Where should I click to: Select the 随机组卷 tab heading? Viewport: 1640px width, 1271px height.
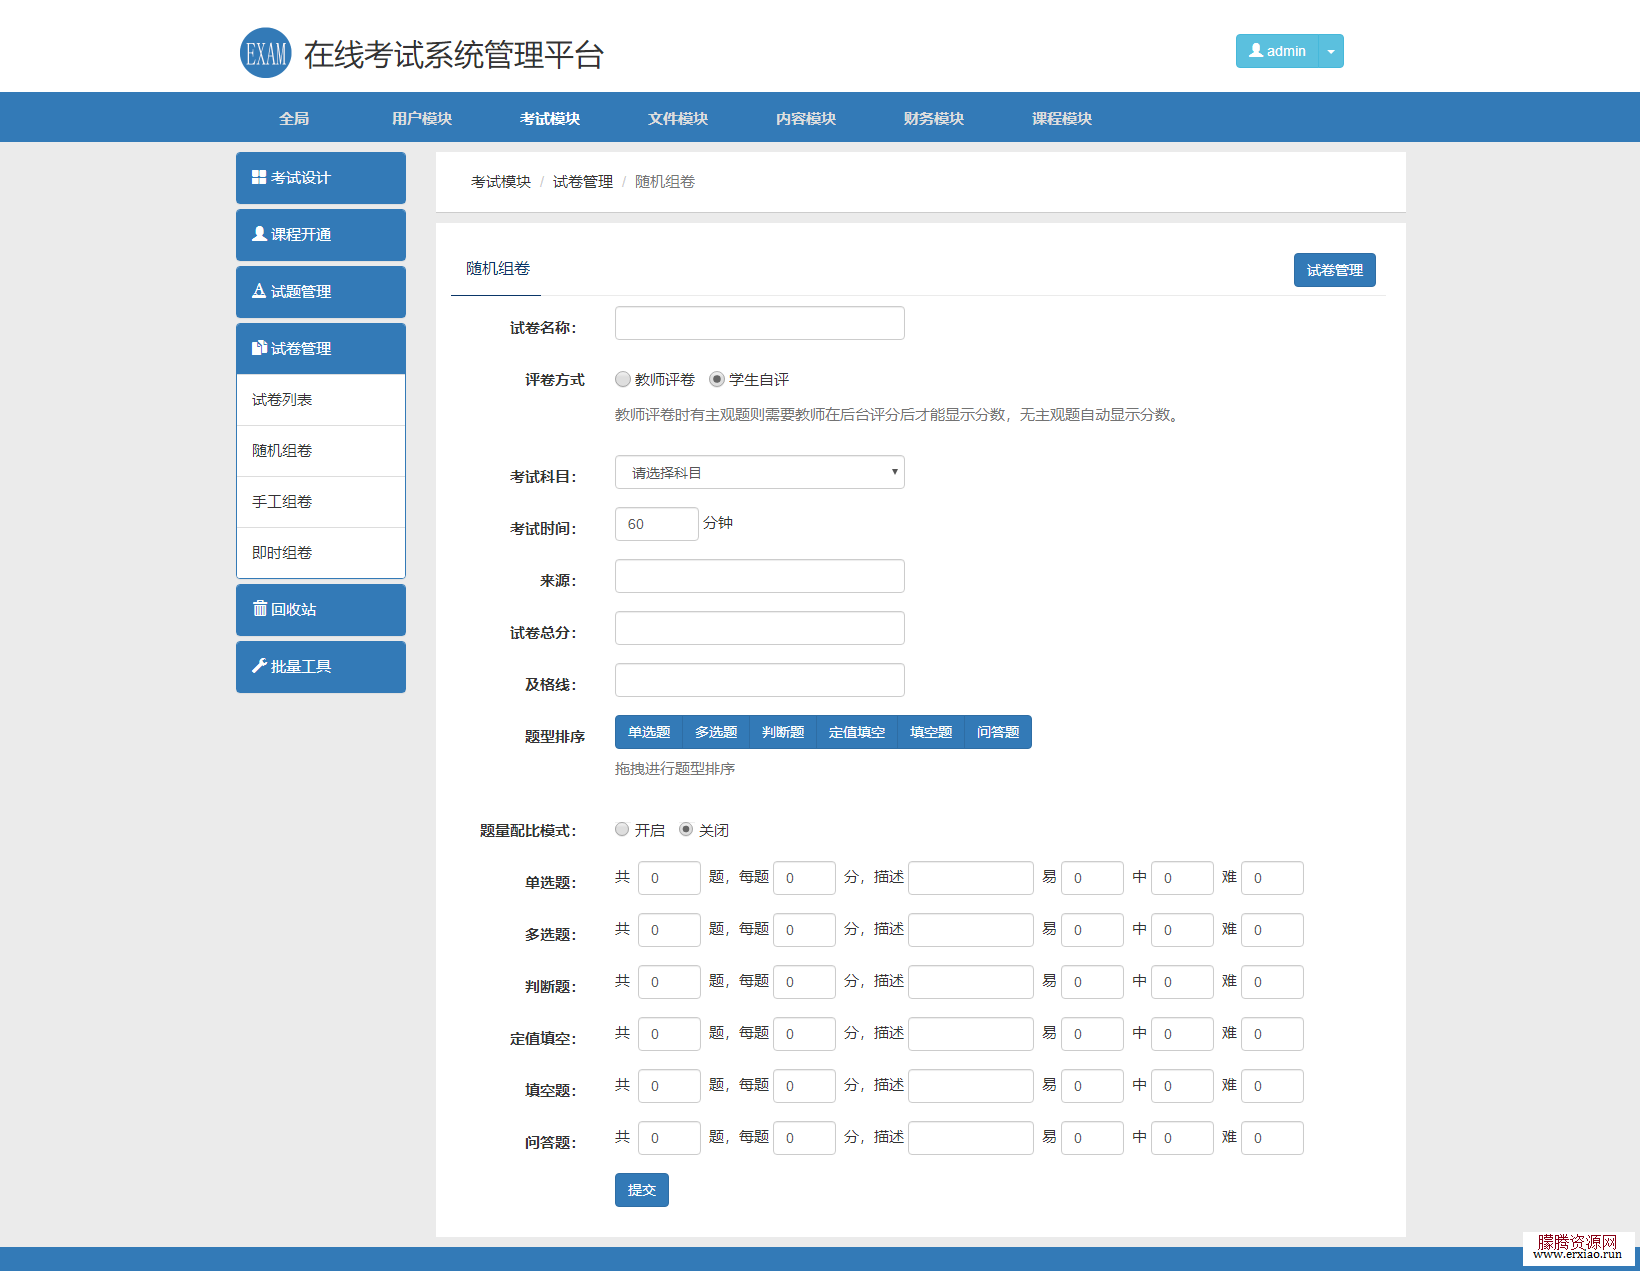[497, 269]
